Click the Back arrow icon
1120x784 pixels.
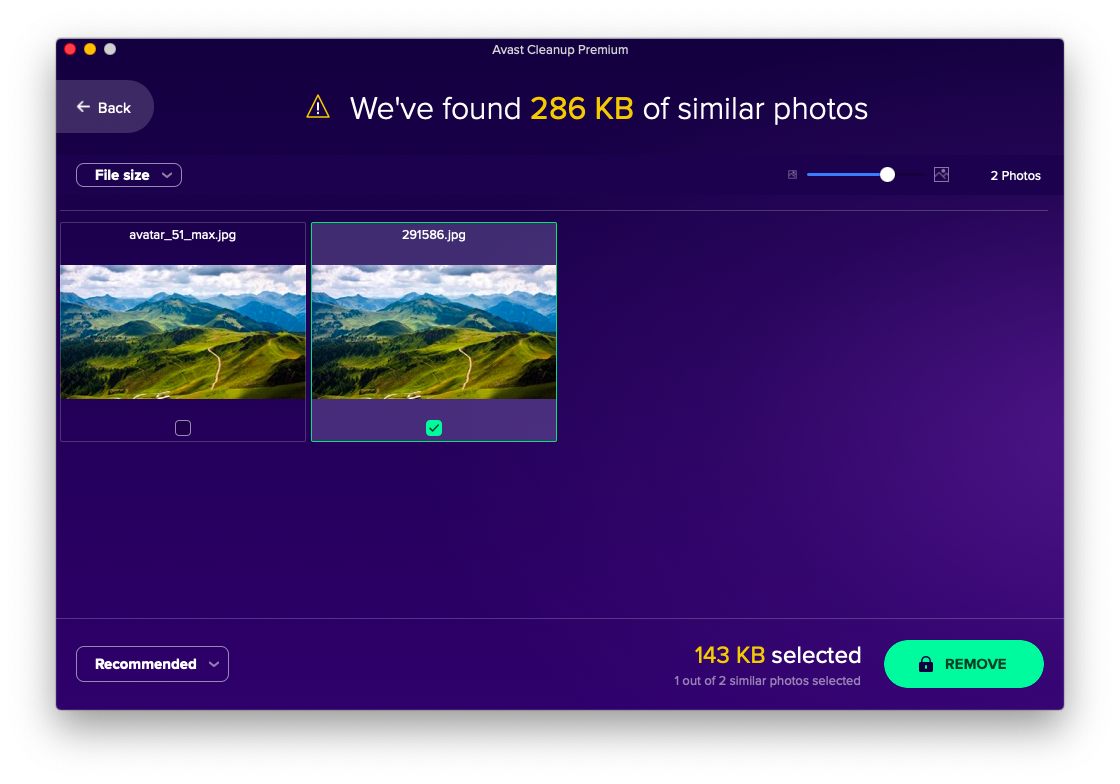click(84, 107)
